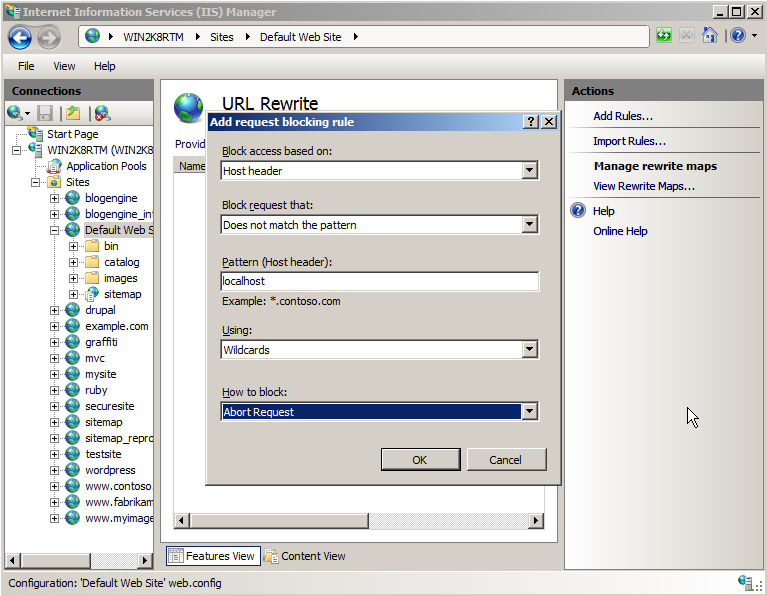Open the 'How to block' dropdown
Image resolution: width=767 pixels, height=596 pixels.
(530, 412)
